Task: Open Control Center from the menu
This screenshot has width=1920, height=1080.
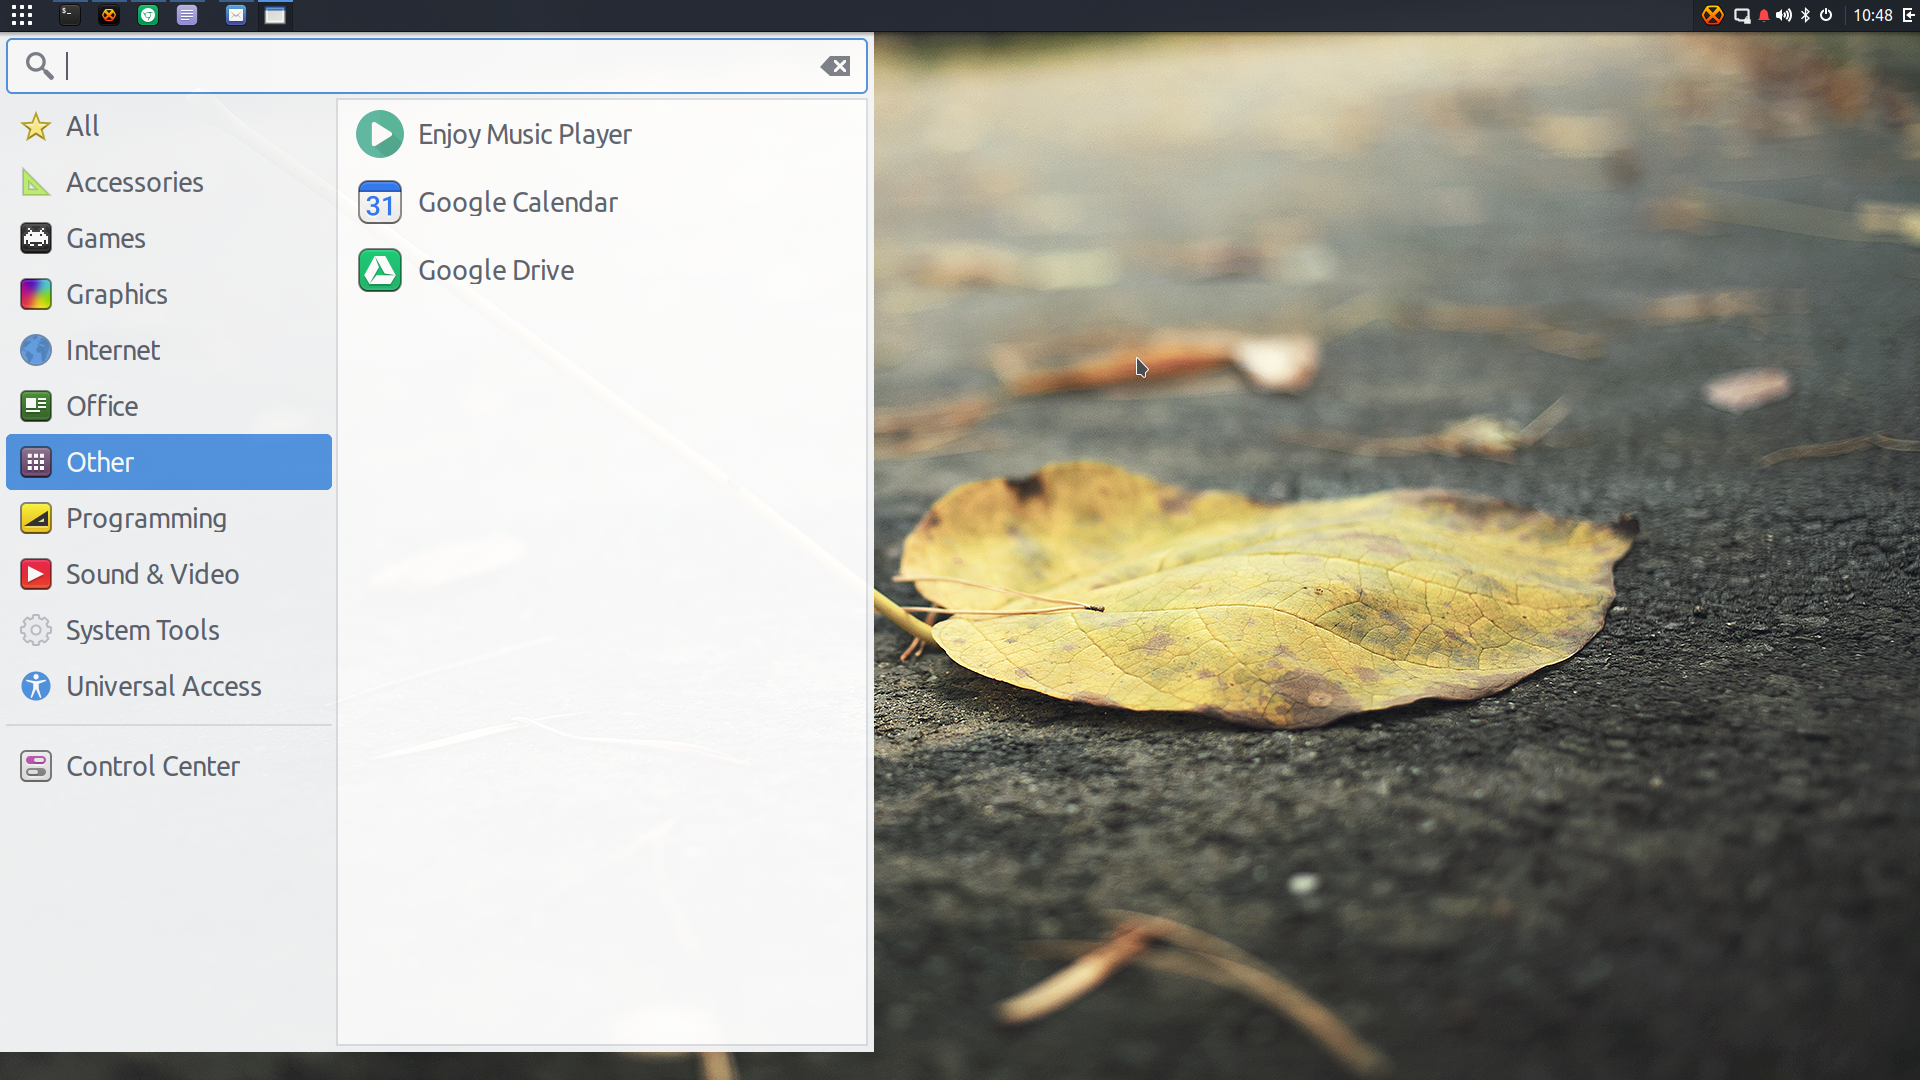Action: [169, 766]
